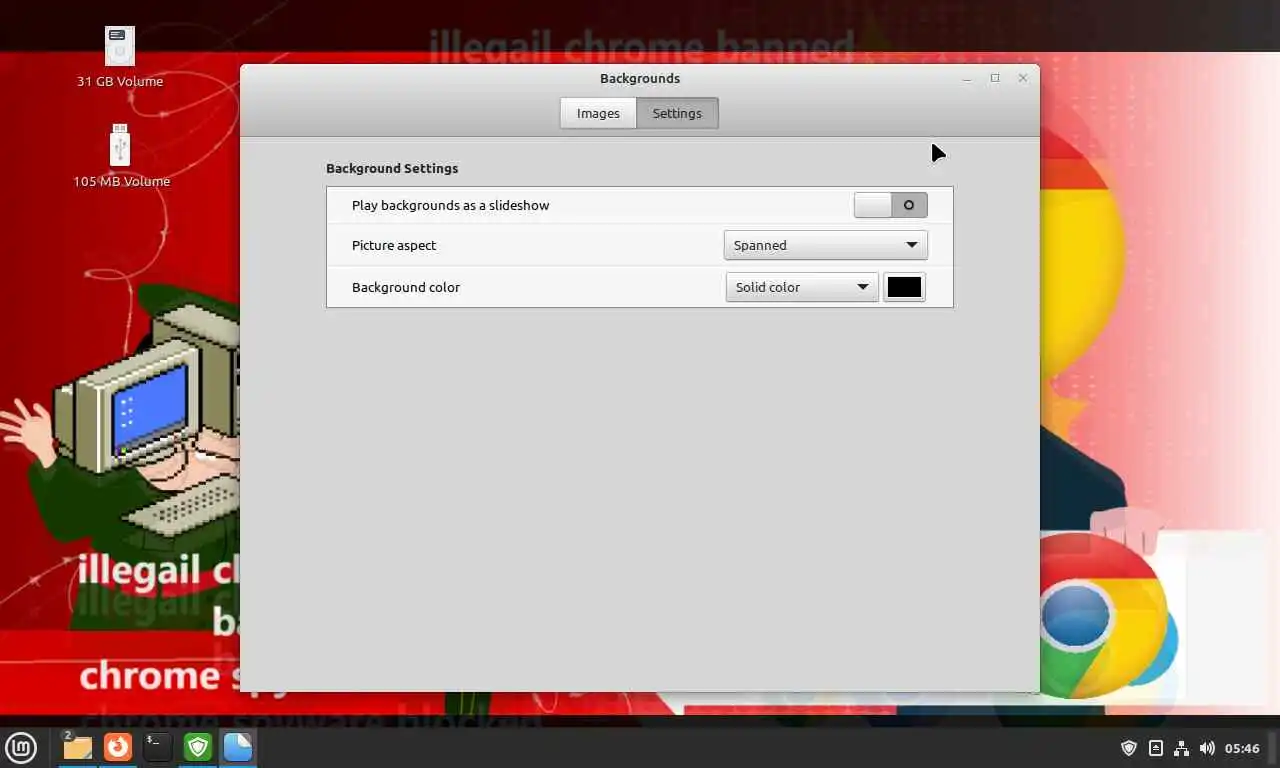Open the shield icon in system tray

[x=1129, y=748]
